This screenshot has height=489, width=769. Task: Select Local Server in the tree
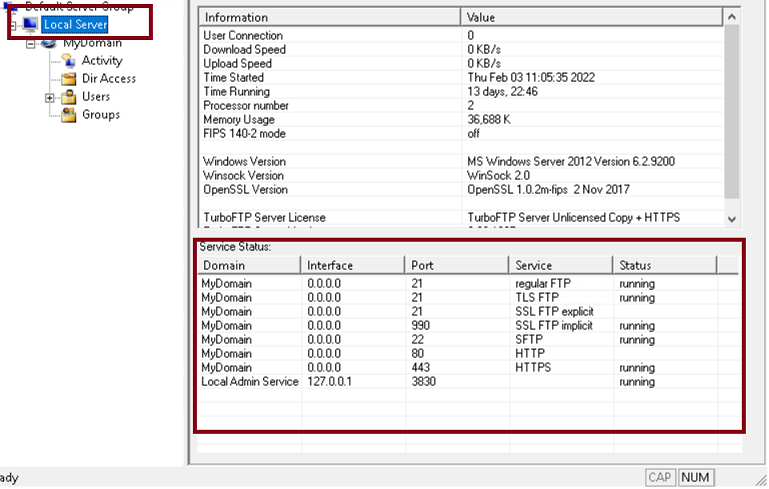tap(75, 24)
